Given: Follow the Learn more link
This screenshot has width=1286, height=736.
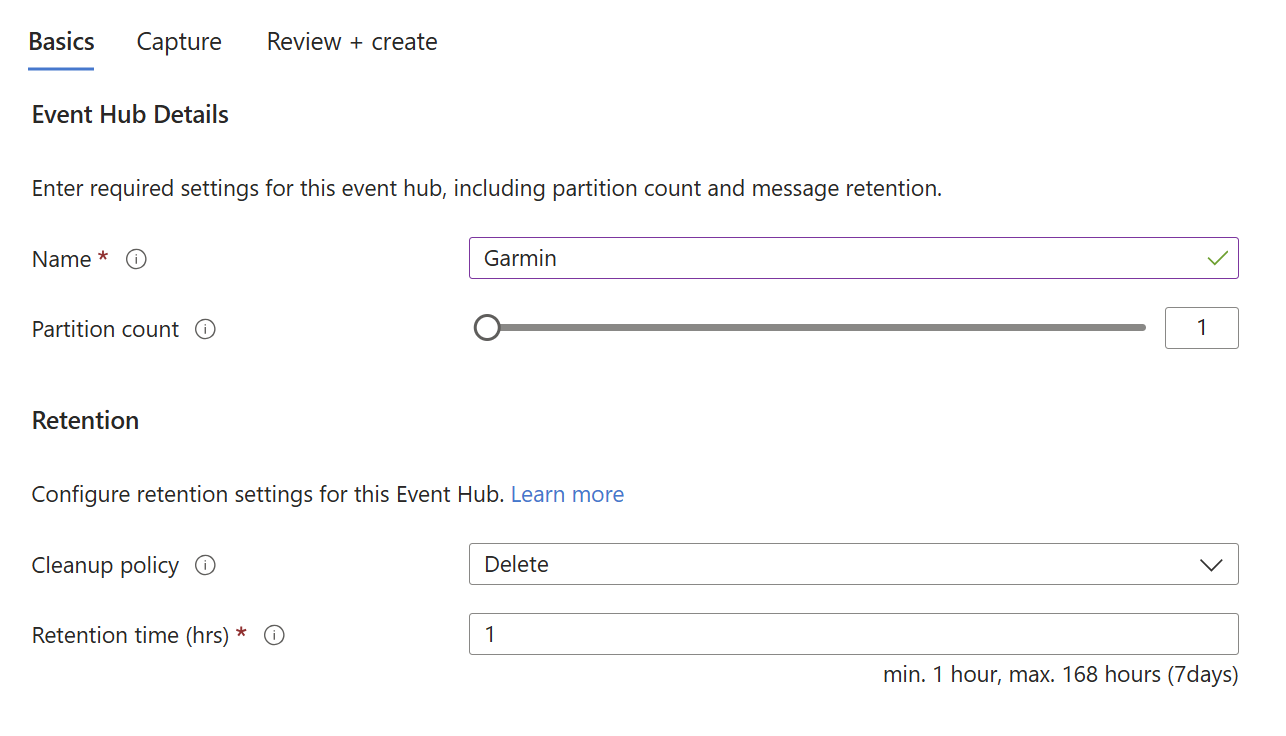Looking at the screenshot, I should click(567, 494).
